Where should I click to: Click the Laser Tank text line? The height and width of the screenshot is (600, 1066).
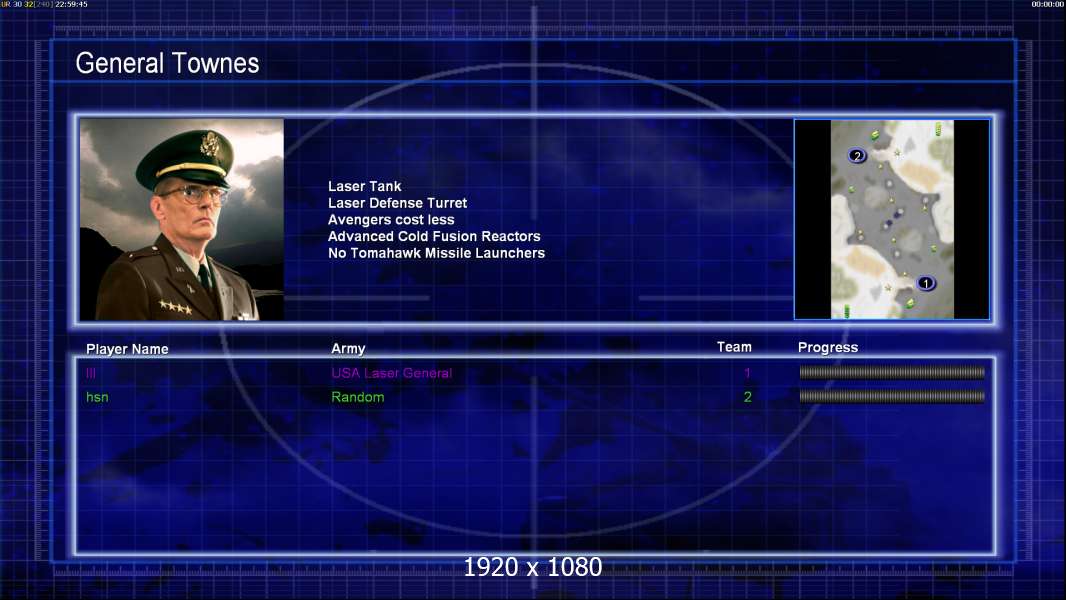tap(364, 186)
